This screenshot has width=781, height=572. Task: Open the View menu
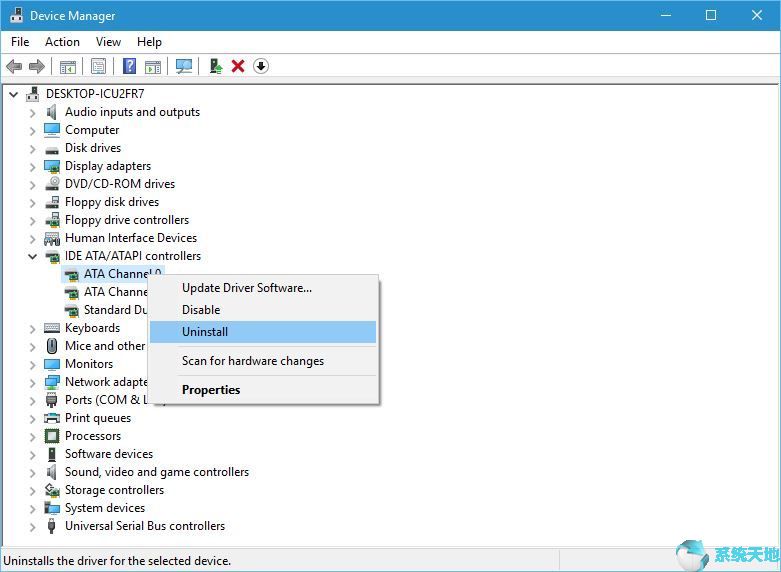[108, 42]
